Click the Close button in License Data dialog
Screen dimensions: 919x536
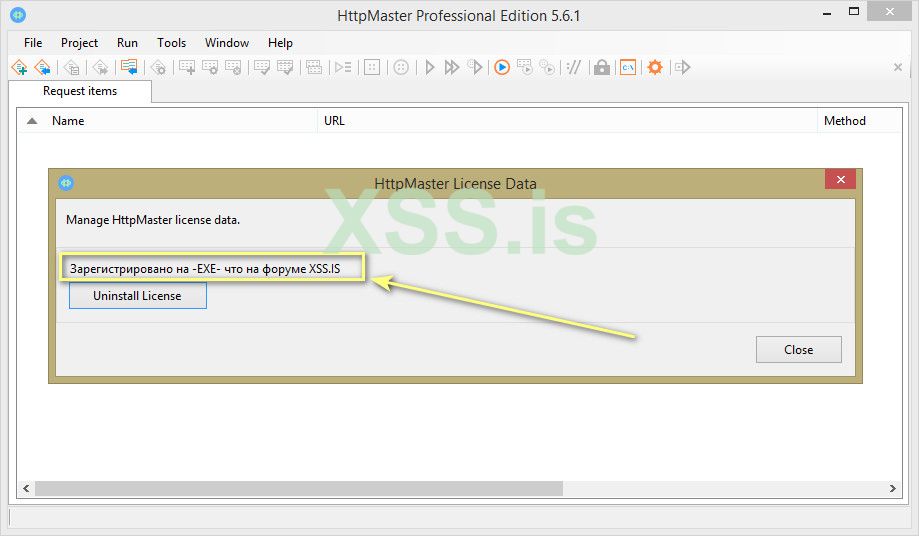pos(798,350)
